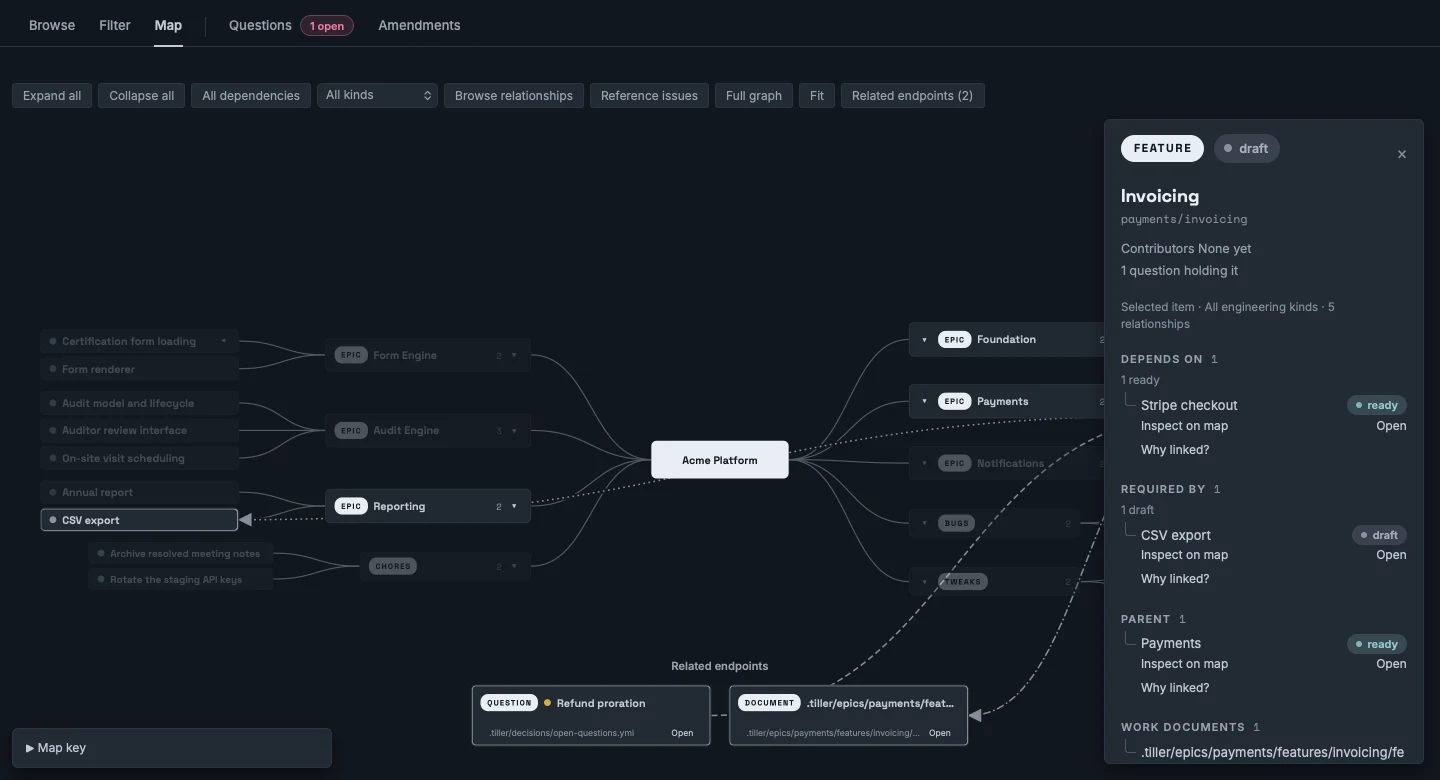Select the CSV export map node
Image resolution: width=1440 pixels, height=780 pixels.
tap(139, 520)
